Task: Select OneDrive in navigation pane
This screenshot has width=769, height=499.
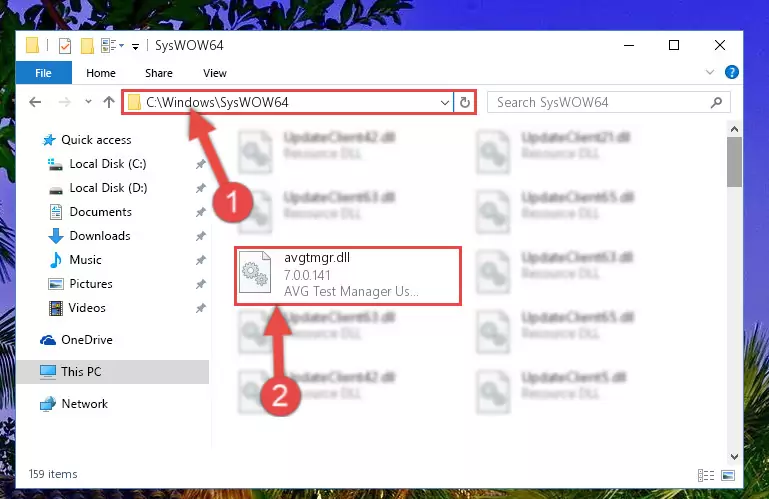Action: (77, 340)
